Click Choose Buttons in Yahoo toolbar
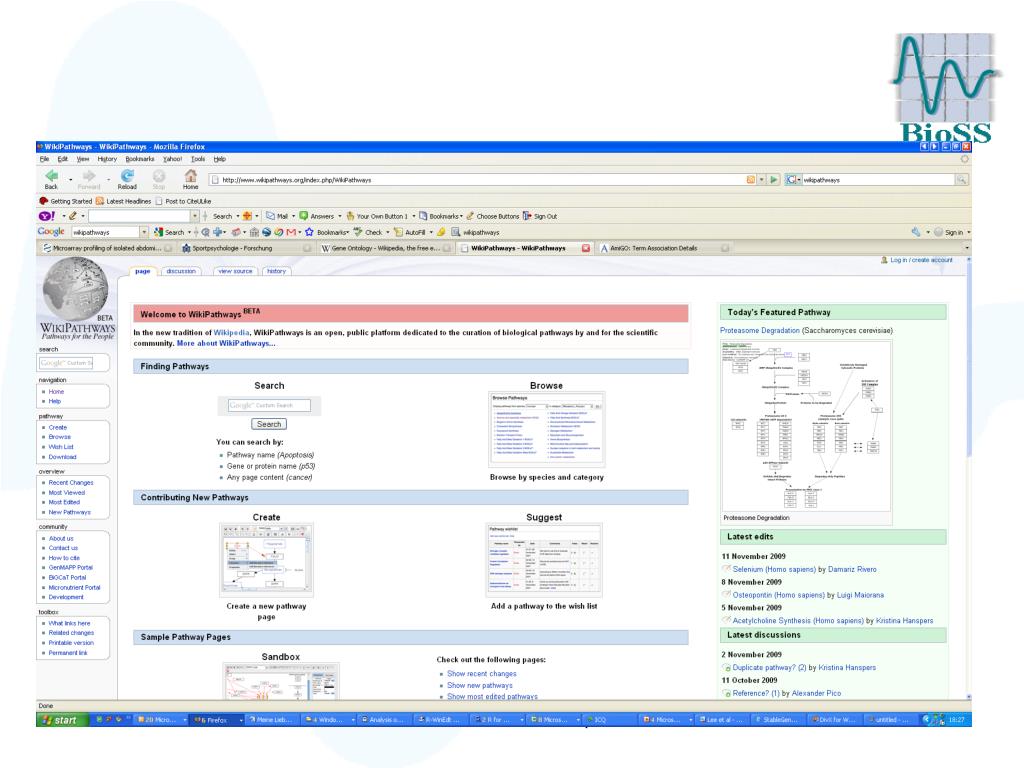 click(493, 216)
